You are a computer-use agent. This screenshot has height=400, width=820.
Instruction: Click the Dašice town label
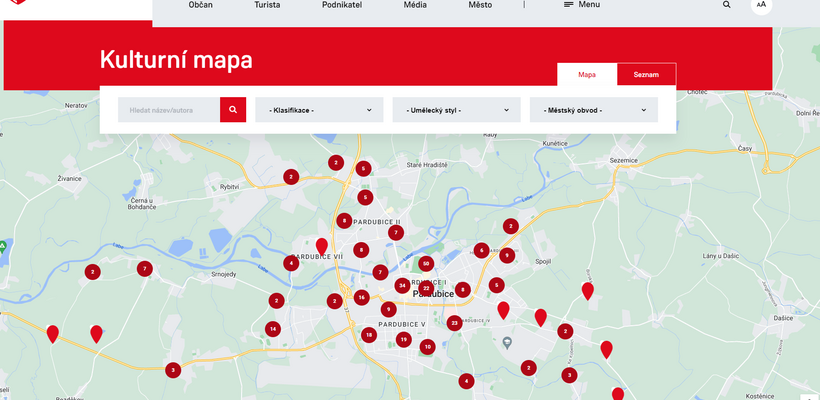[x=784, y=318]
